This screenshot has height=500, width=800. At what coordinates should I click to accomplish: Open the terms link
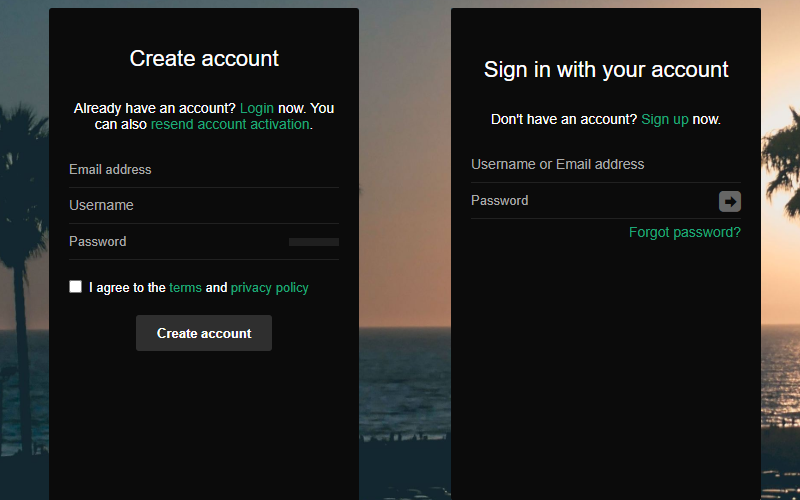coord(185,288)
